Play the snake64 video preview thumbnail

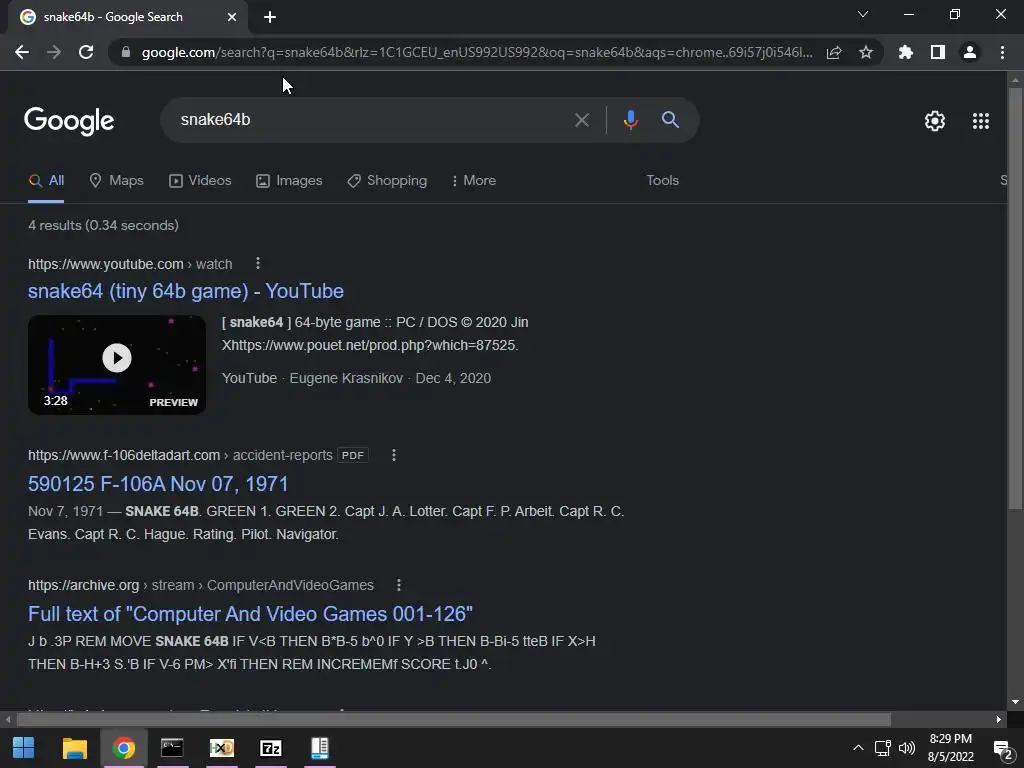tap(117, 365)
